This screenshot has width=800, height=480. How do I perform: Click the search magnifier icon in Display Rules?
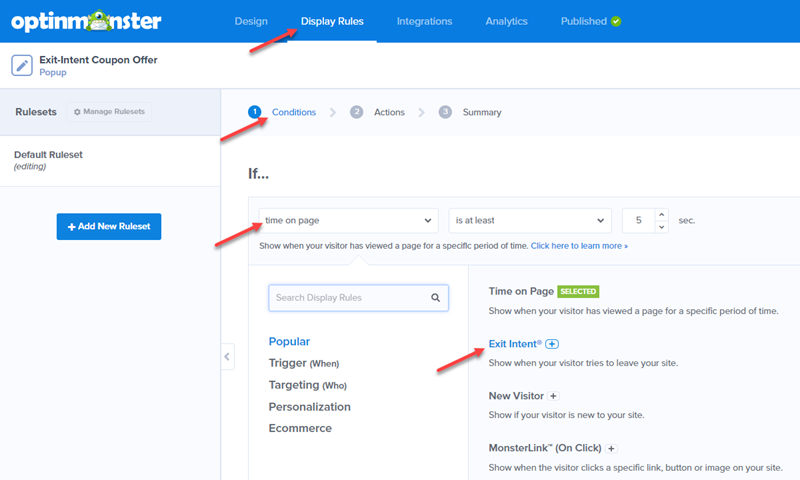[435, 297]
